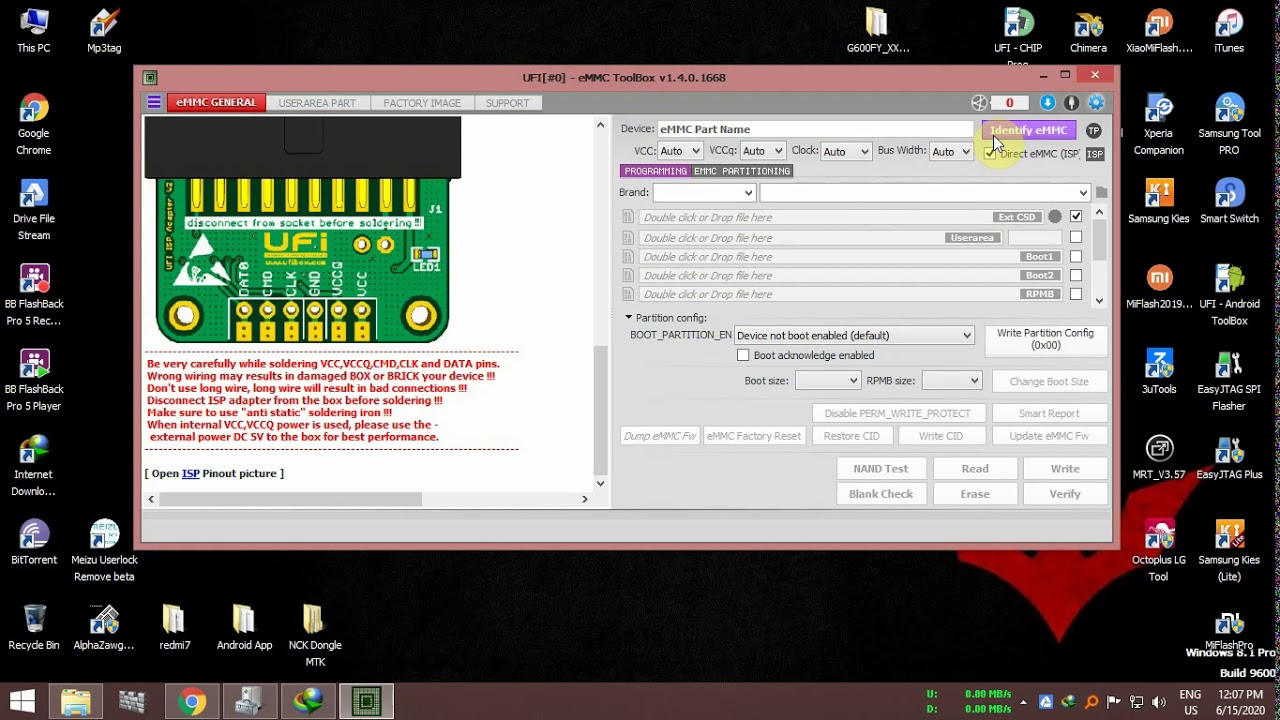Click the file list vertical scrollbar thumb
The height and width of the screenshot is (720, 1280).
click(x=1099, y=238)
